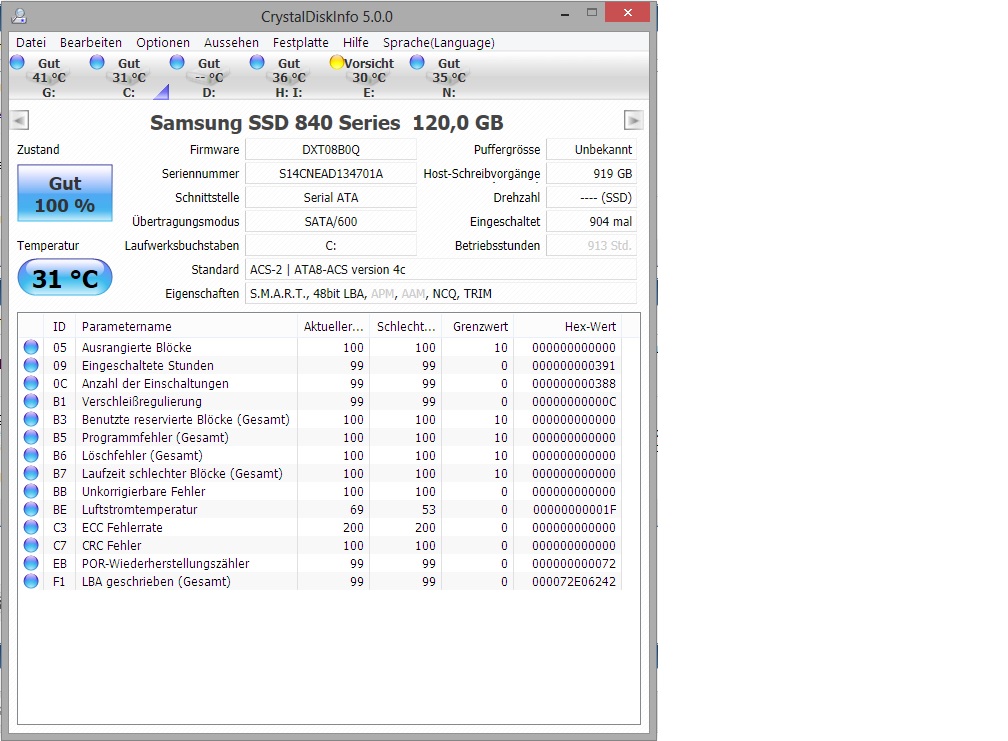Click the Grenzwert column header
The image size is (1008, 741).
point(478,326)
